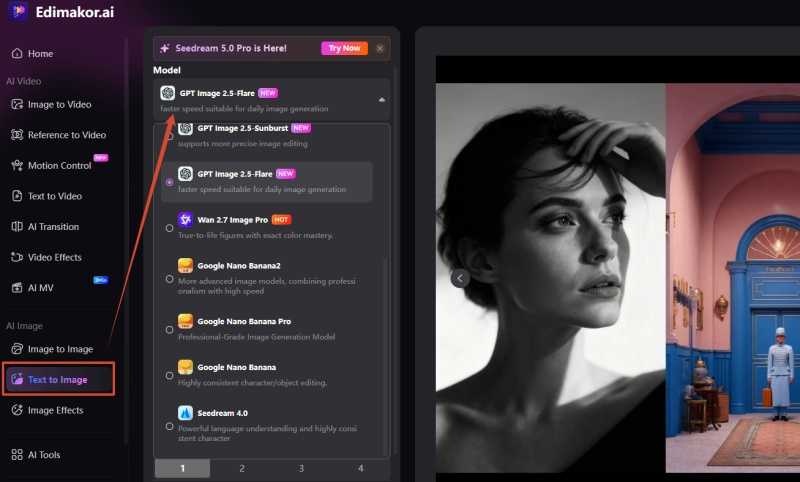Click the Image to Image icon

pyautogui.click(x=17, y=349)
